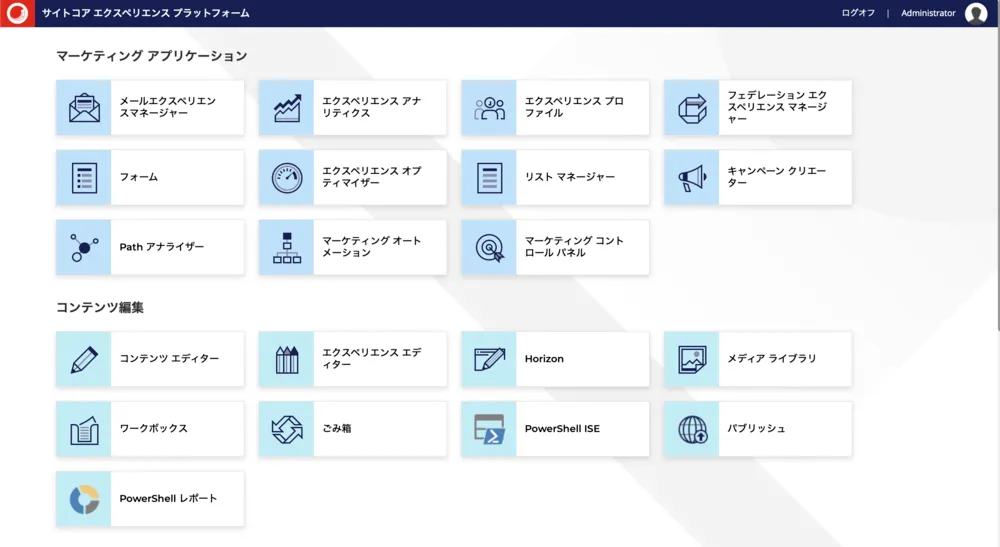Screen dimensions: 1000x547
Task: Open the フェデレーション エクスペリエンス マネージャー cube icon
Action: pyautogui.click(x=692, y=108)
